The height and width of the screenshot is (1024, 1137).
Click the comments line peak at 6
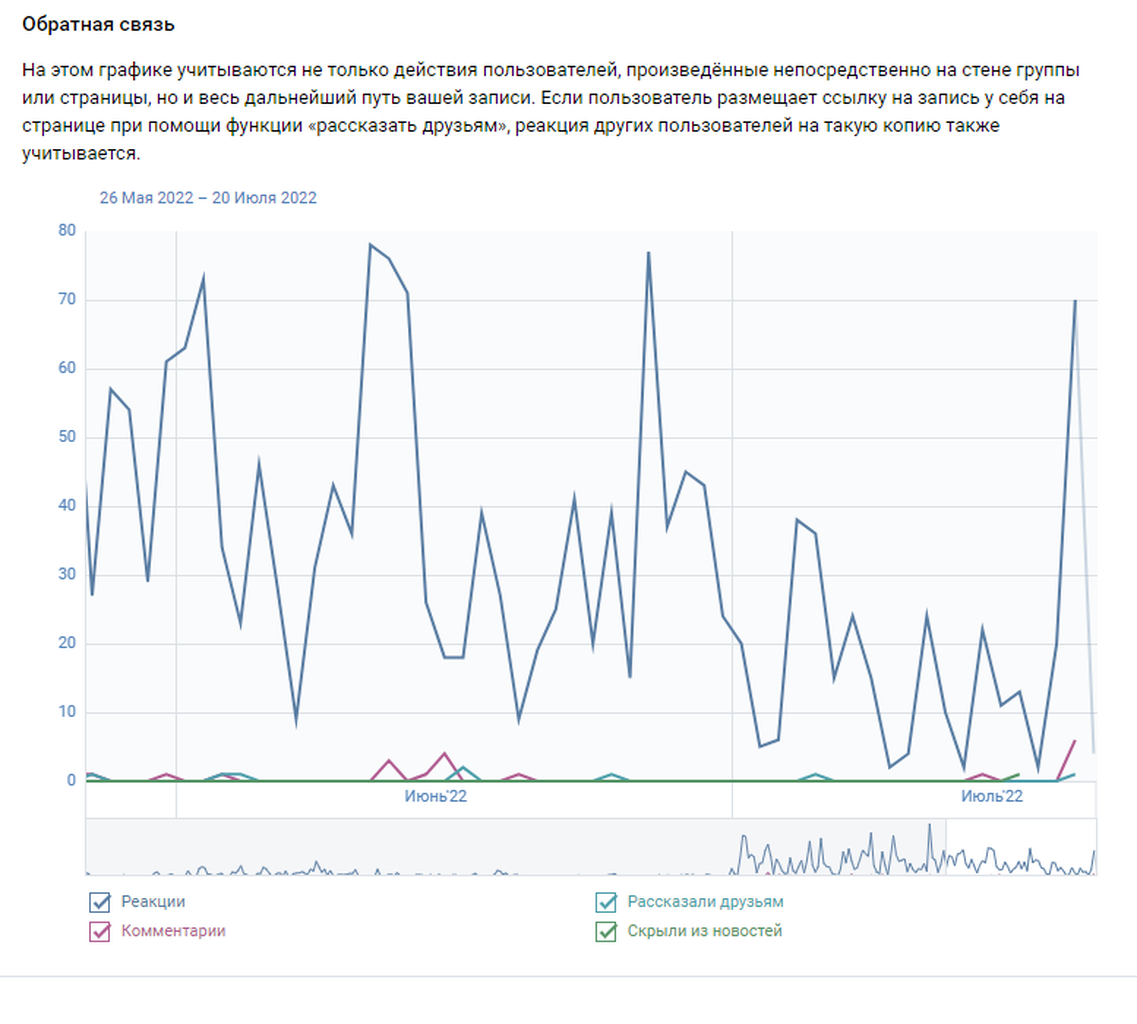point(1075,741)
